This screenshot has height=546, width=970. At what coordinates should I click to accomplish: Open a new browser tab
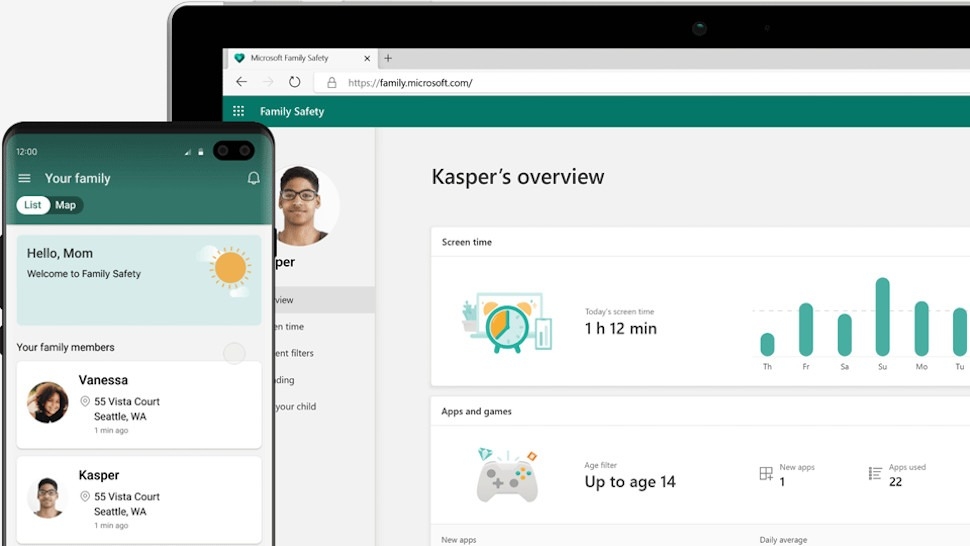388,58
